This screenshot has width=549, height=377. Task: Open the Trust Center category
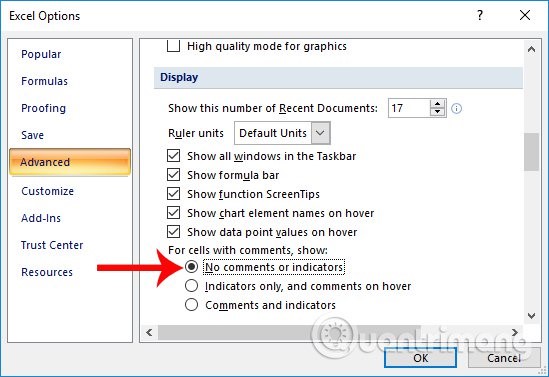click(52, 245)
